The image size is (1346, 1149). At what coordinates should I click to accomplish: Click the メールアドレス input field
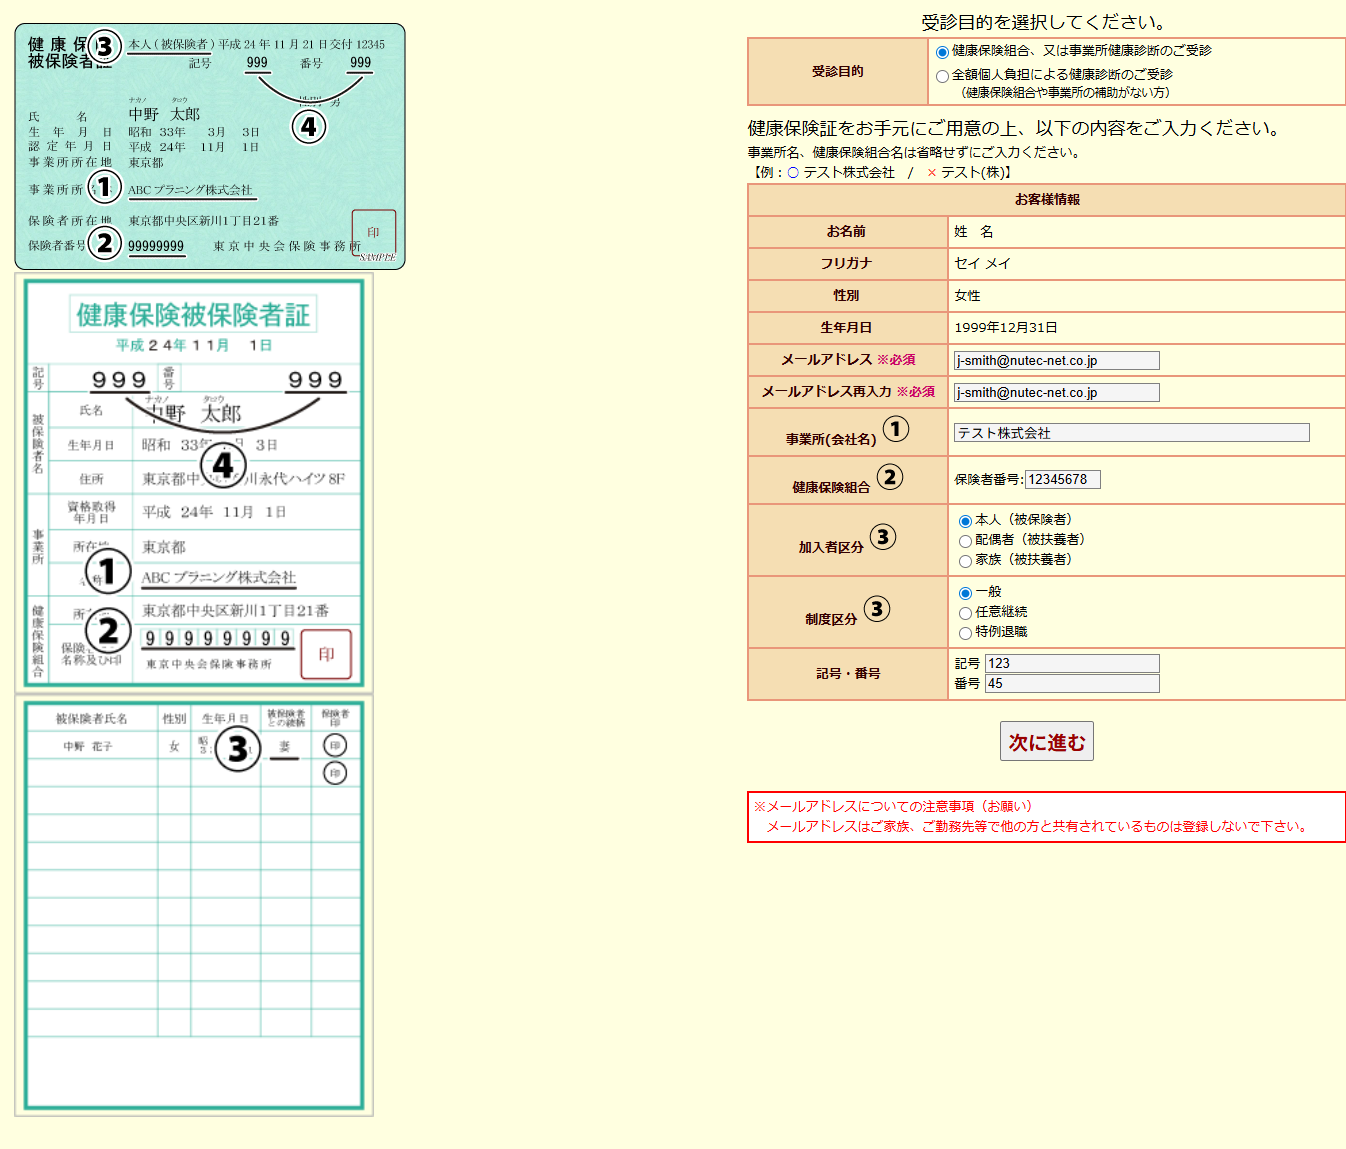(x=1056, y=361)
